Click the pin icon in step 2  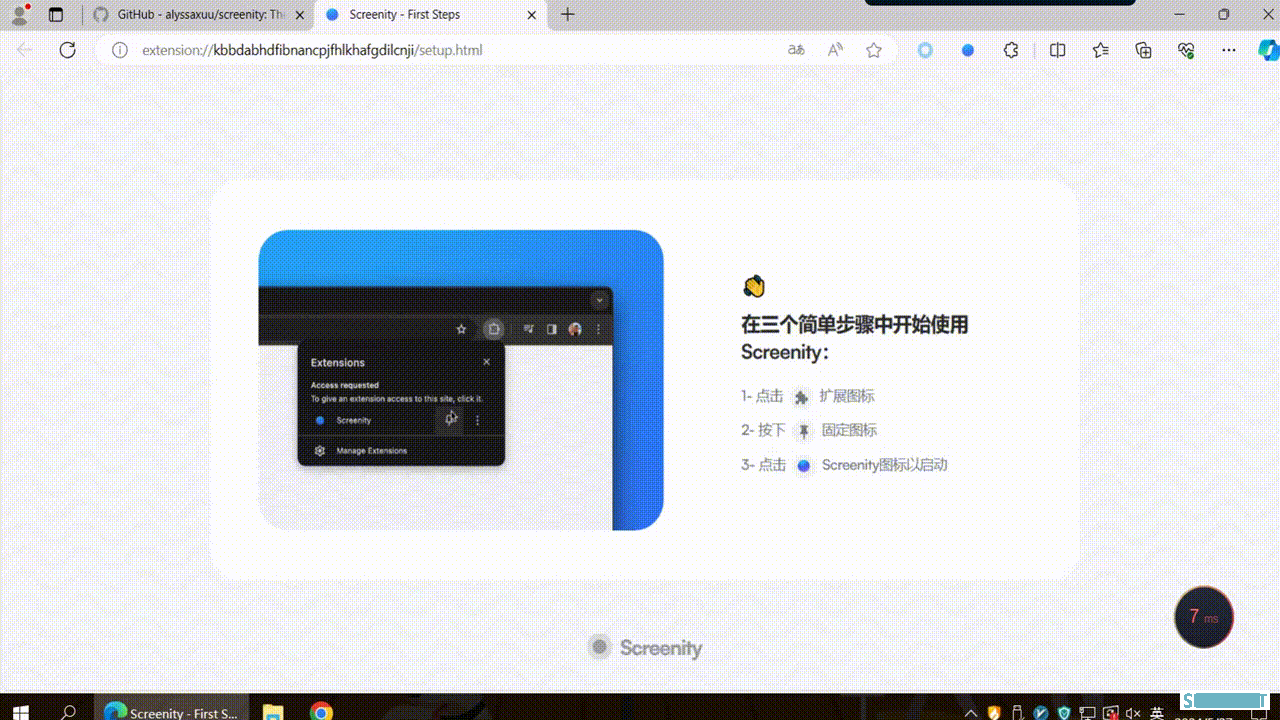click(x=803, y=431)
